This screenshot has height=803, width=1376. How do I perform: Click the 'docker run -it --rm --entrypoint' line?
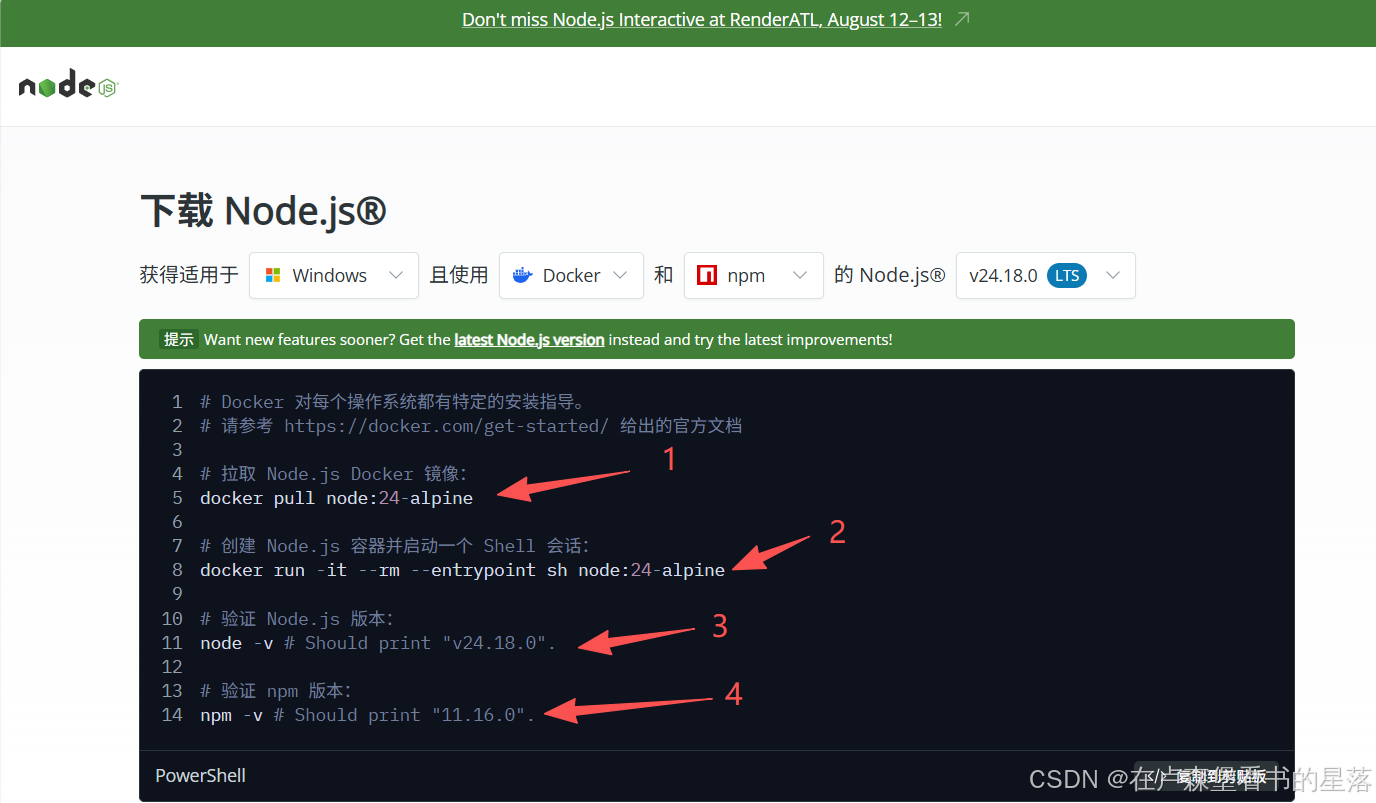point(462,570)
